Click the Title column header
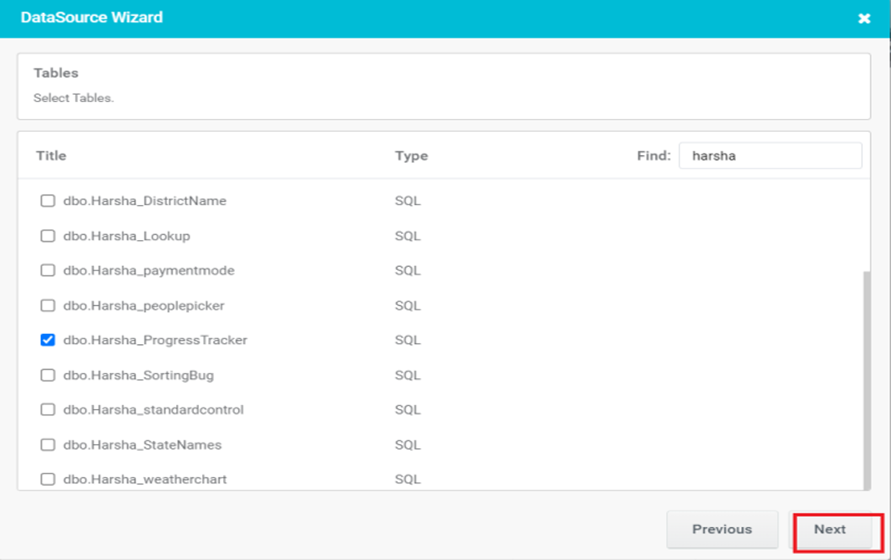 pyautogui.click(x=51, y=156)
